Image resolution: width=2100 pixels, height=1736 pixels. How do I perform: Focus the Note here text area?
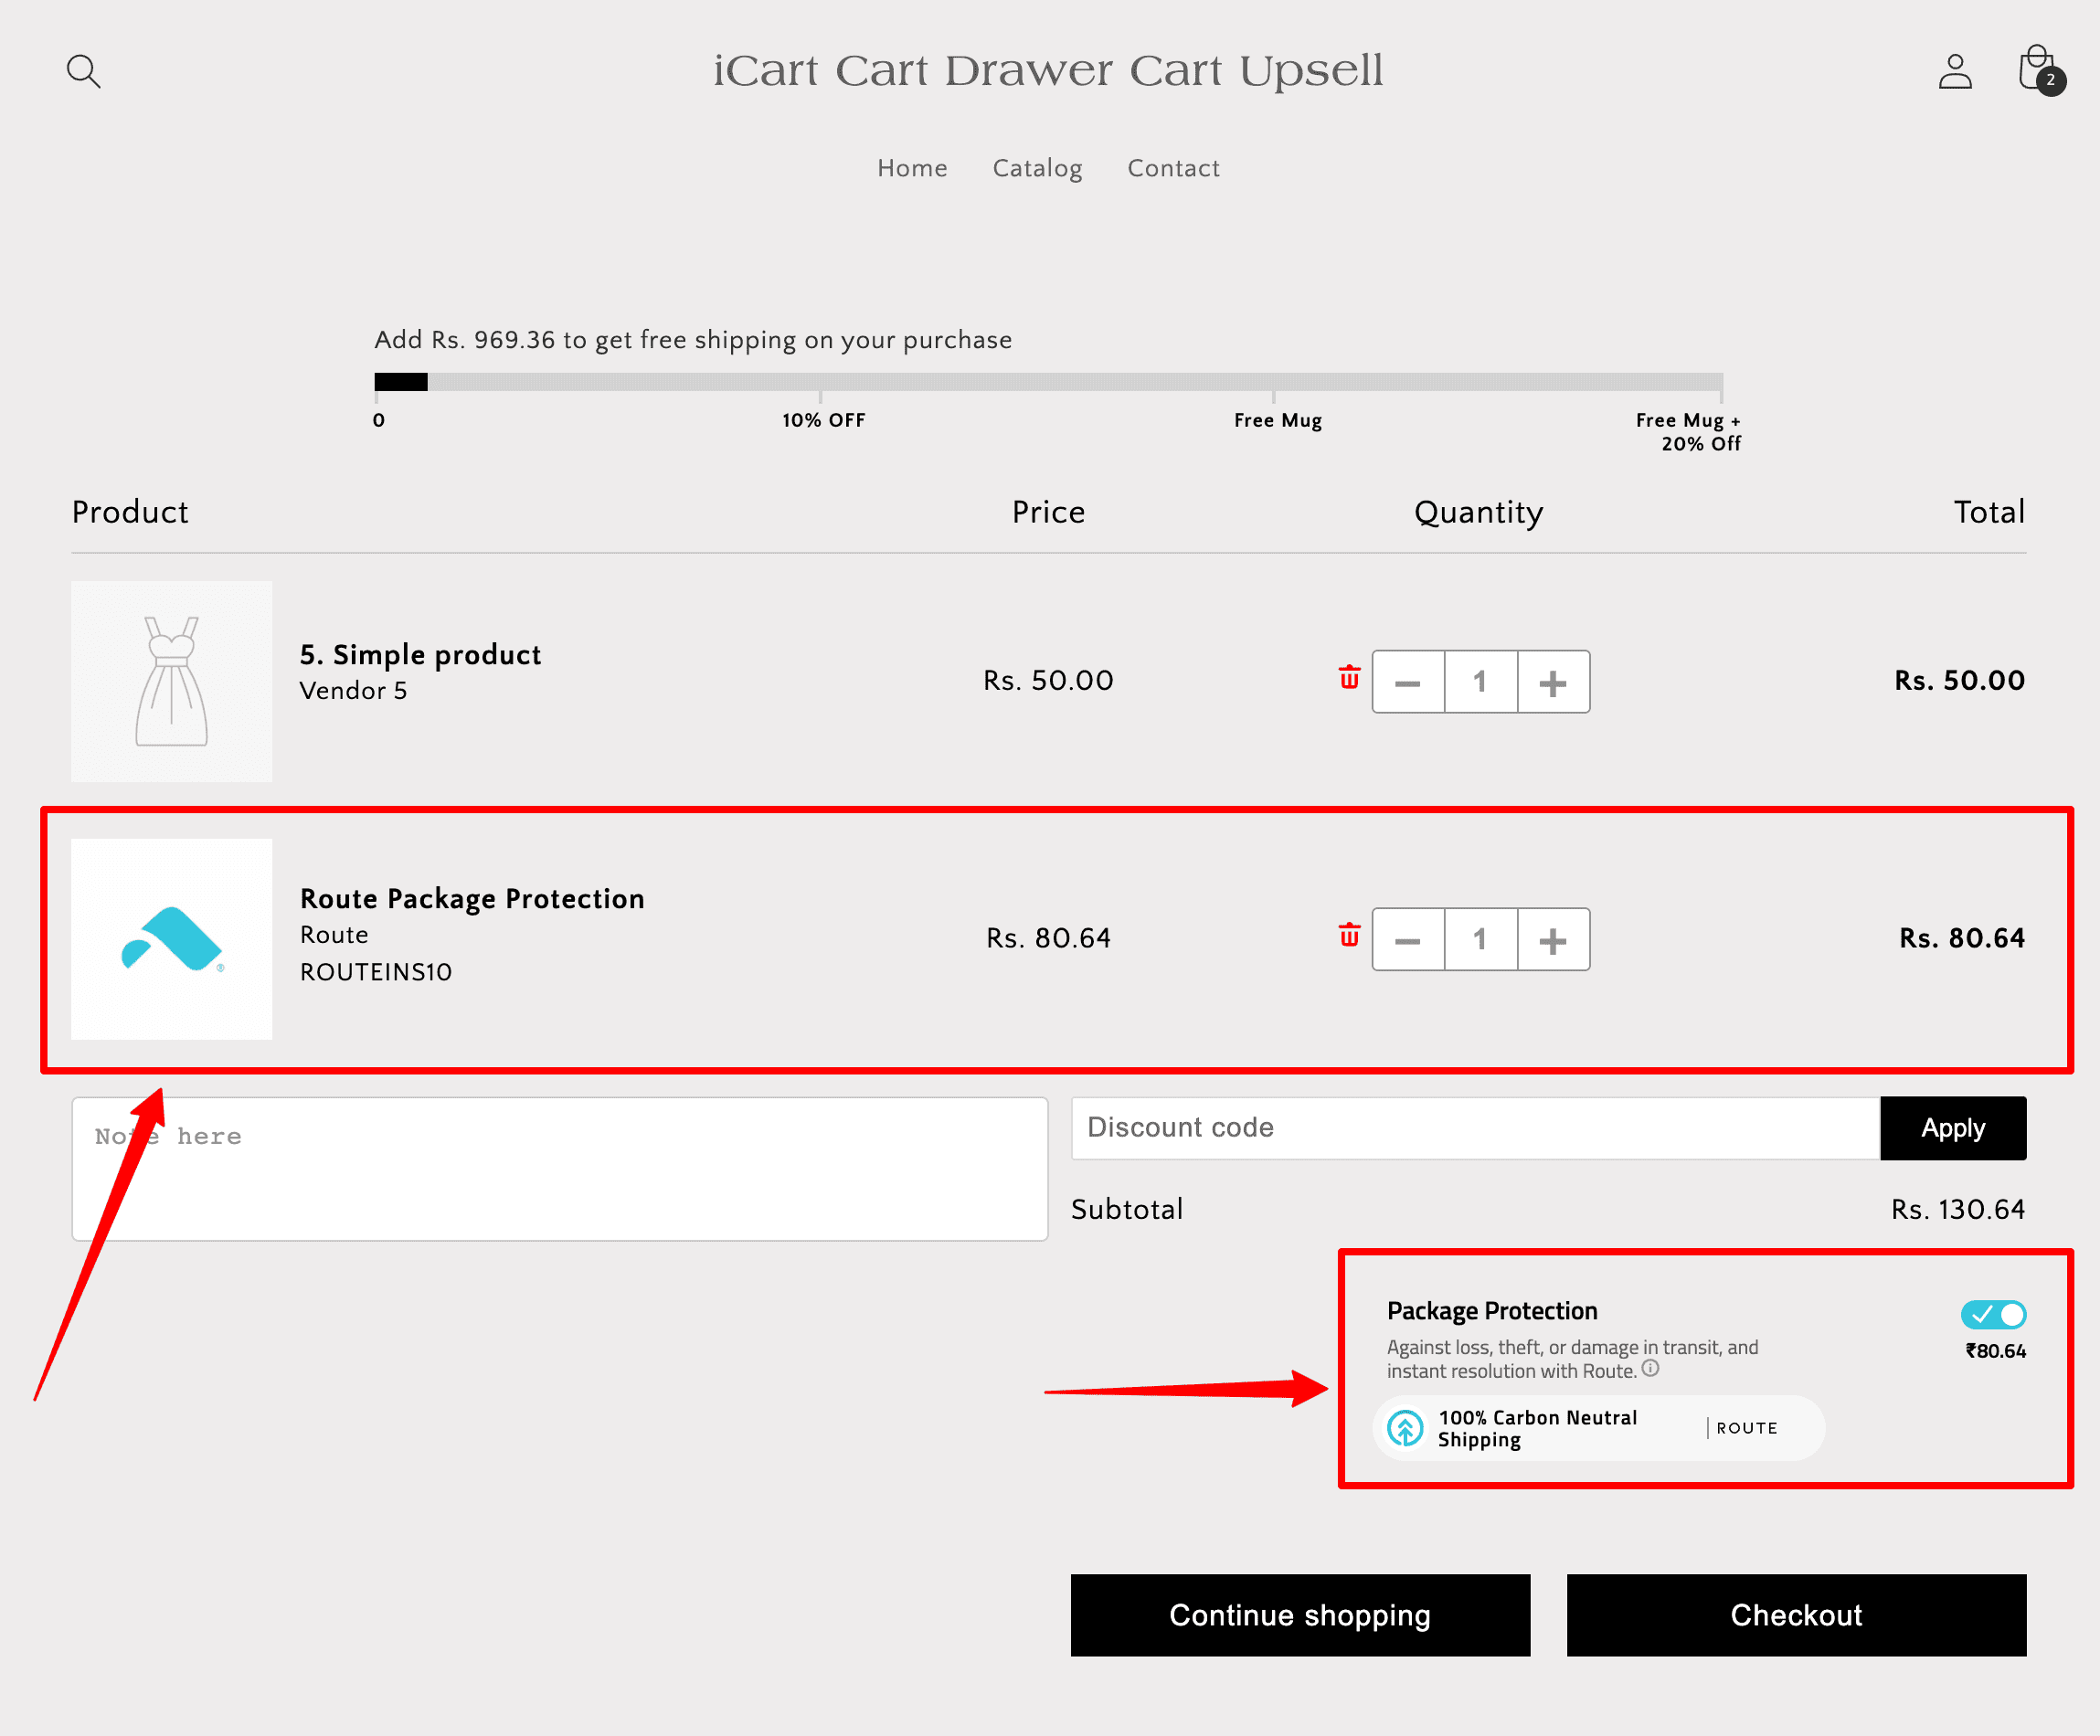560,1169
